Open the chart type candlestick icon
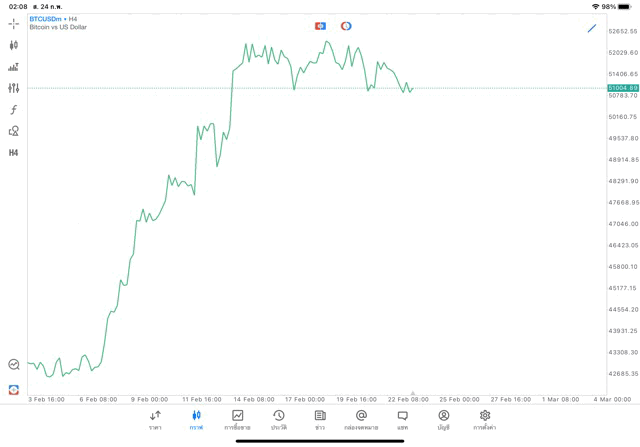The image size is (640, 447). click(x=14, y=45)
